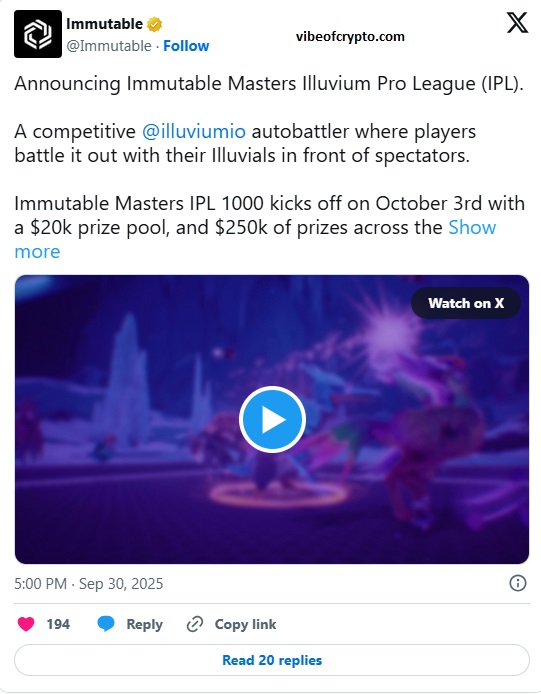Click the Watch on X button
541x694 pixels.
(466, 303)
